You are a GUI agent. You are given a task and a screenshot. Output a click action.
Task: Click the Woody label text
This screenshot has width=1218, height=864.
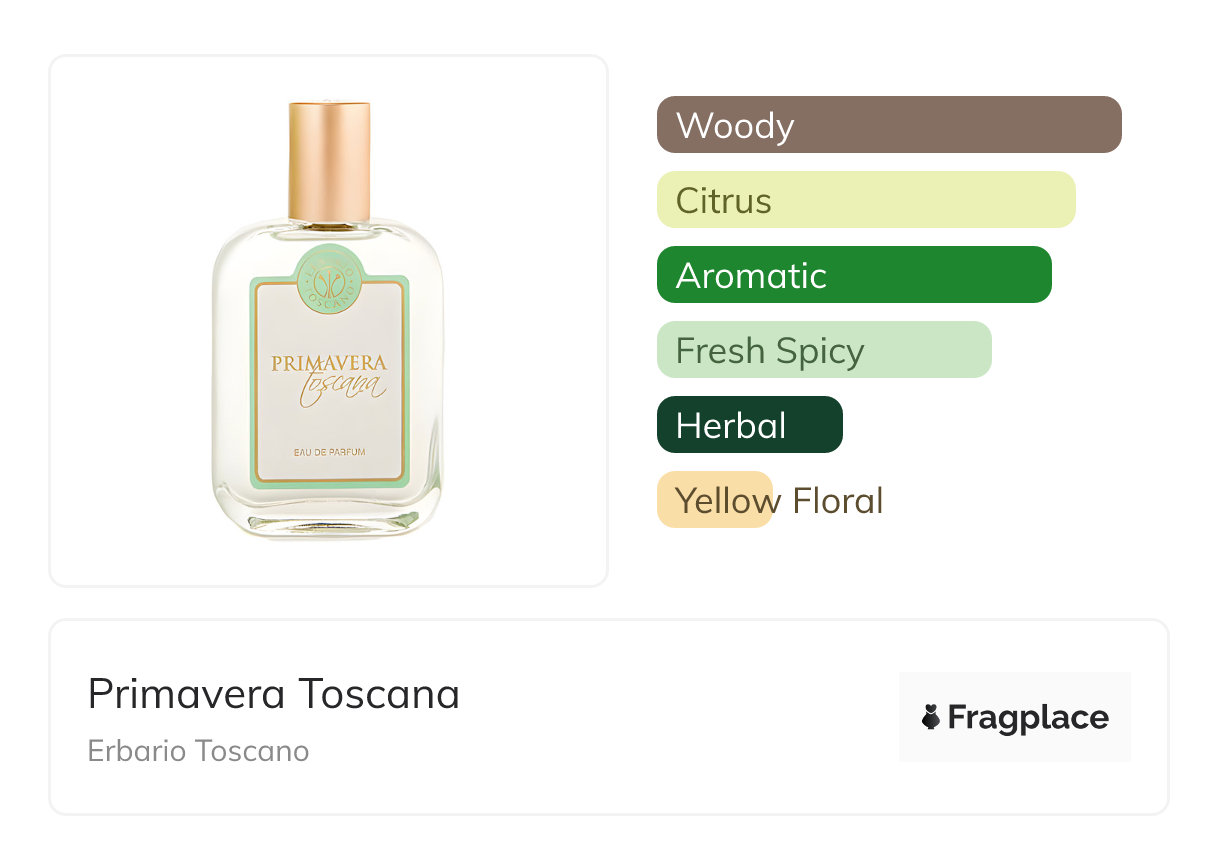(734, 126)
